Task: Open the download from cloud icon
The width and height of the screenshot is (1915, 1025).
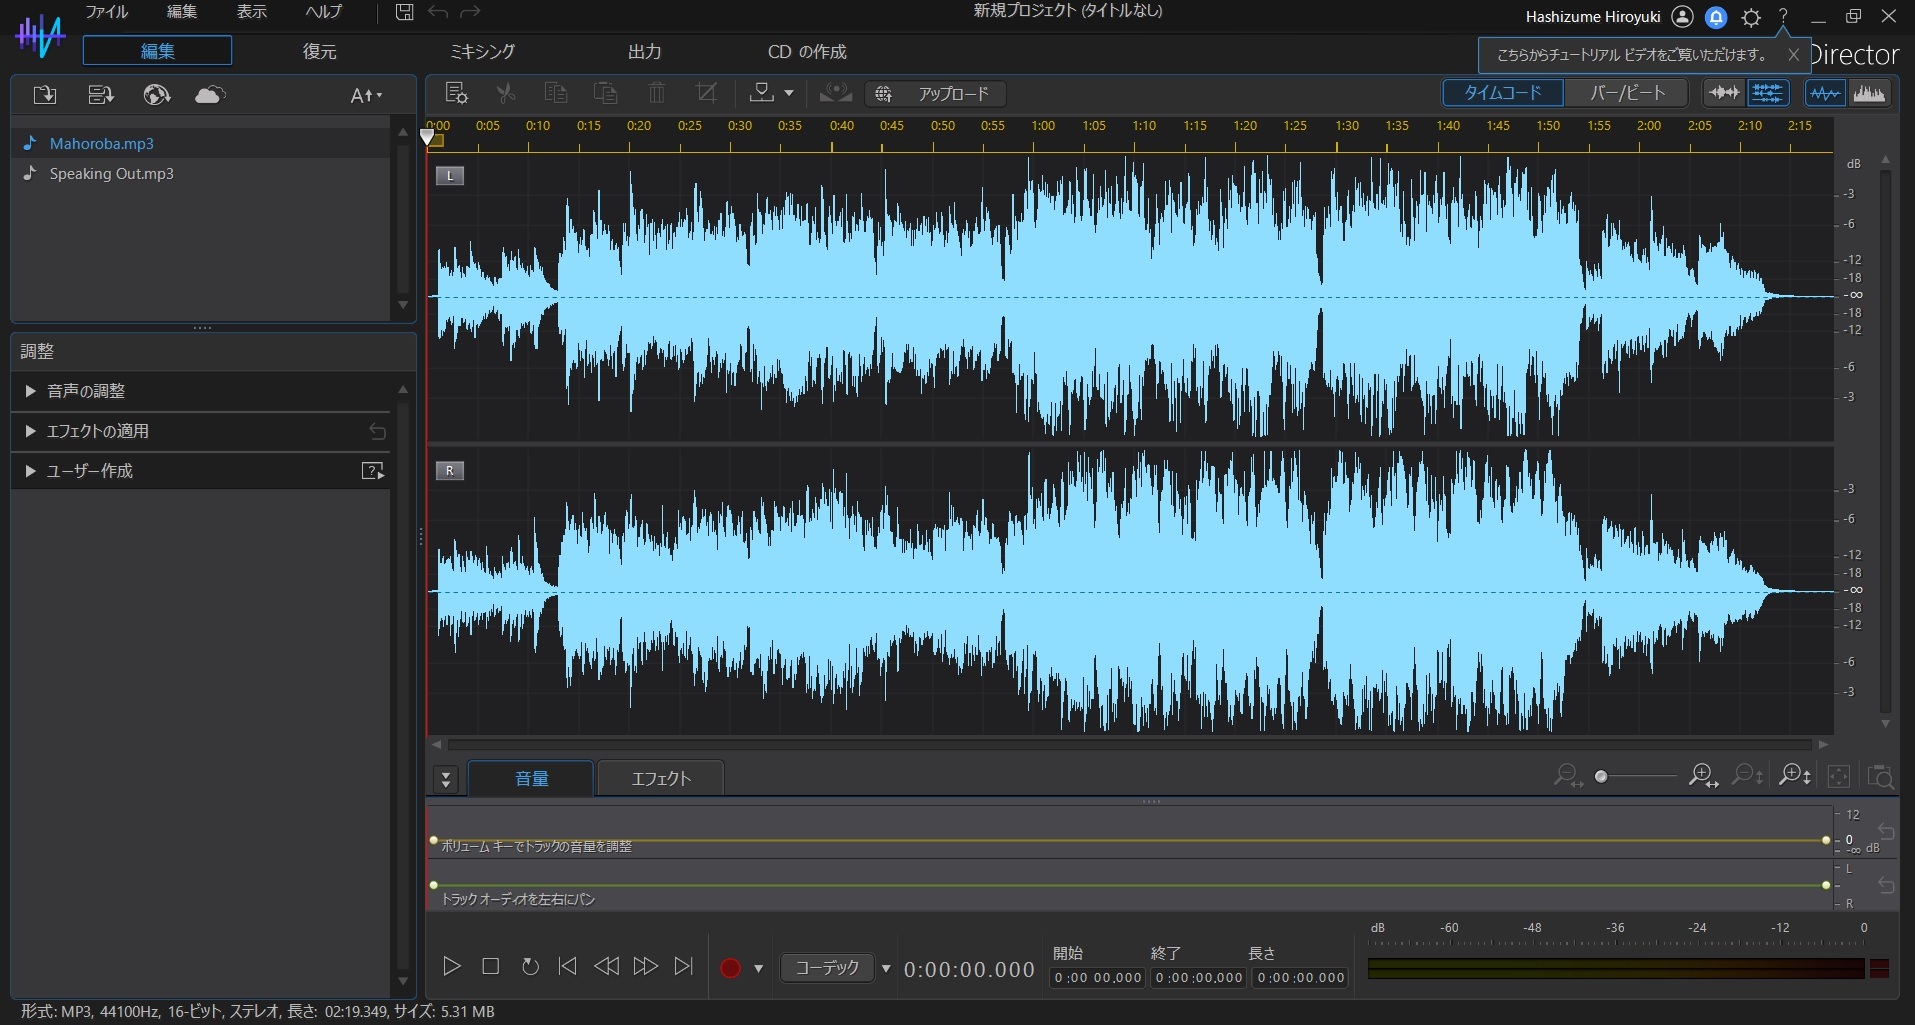Action: (x=209, y=95)
